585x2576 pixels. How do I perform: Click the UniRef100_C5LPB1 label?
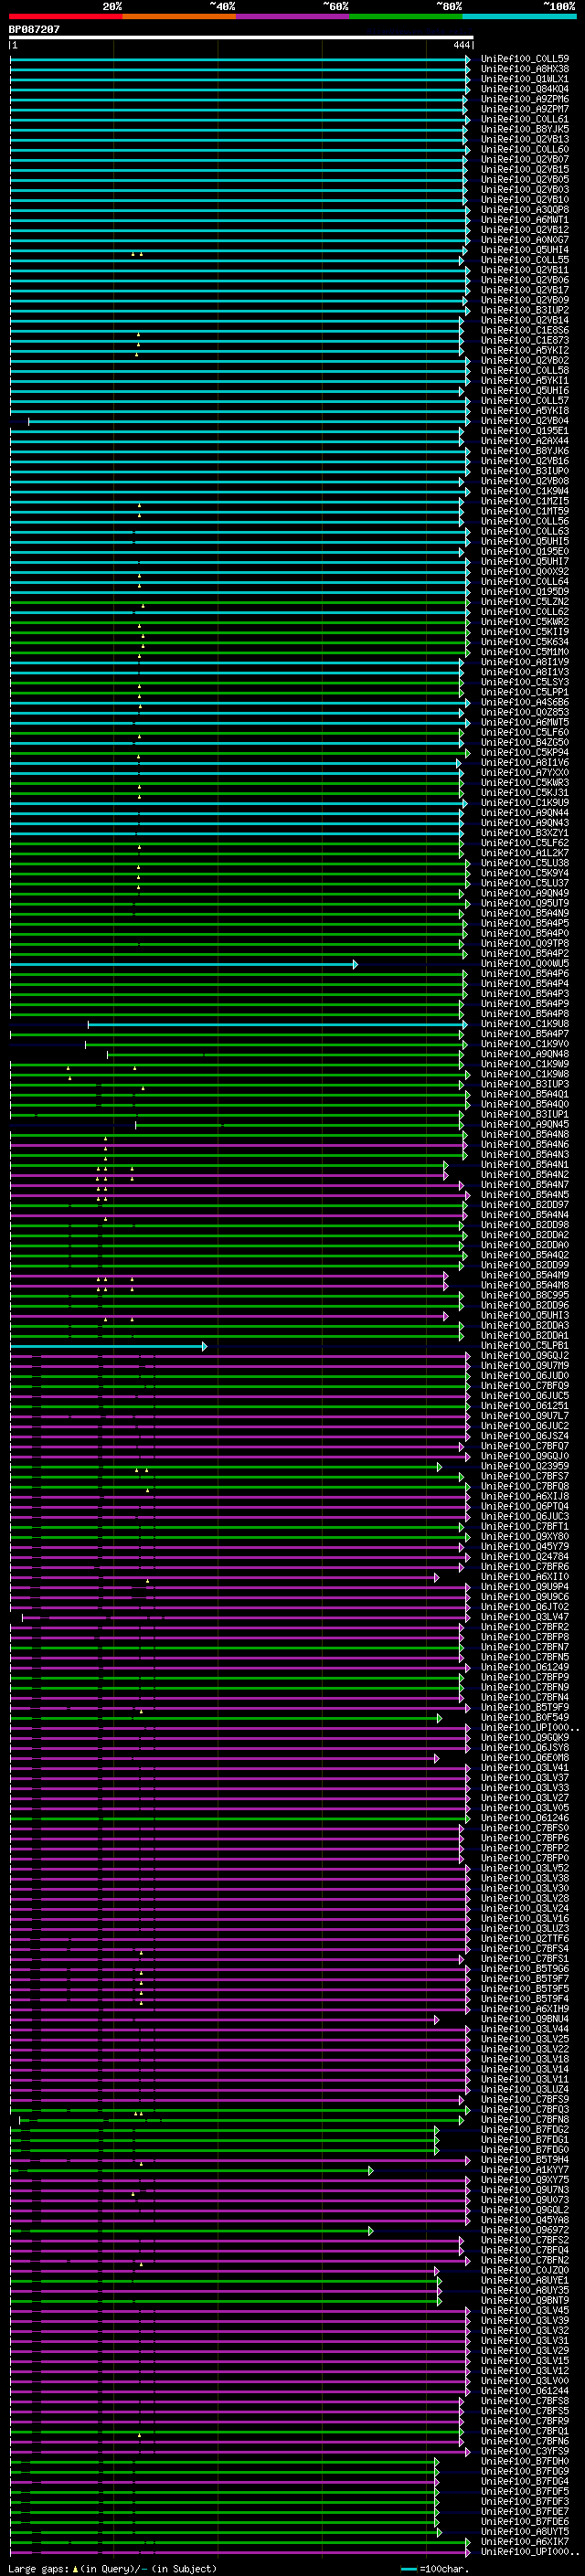click(525, 1346)
